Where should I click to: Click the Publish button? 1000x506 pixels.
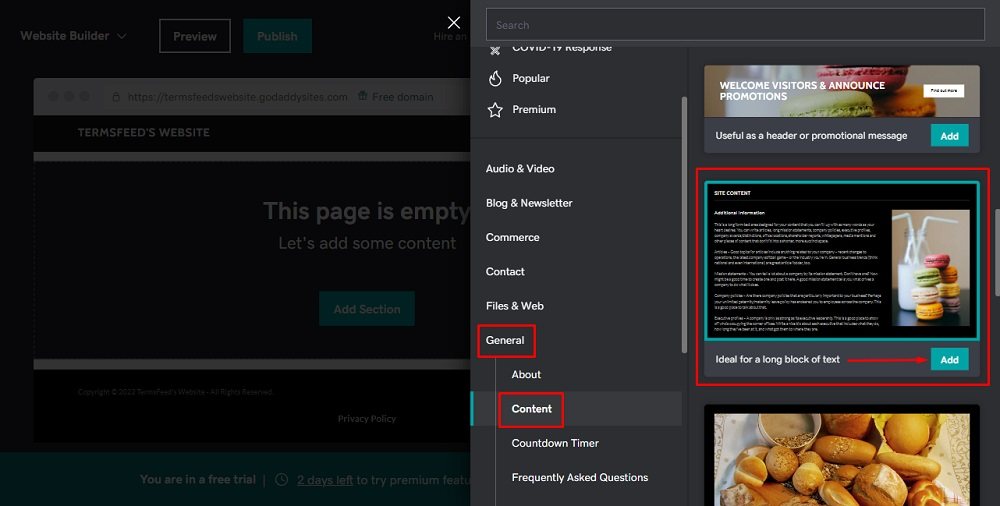[277, 36]
